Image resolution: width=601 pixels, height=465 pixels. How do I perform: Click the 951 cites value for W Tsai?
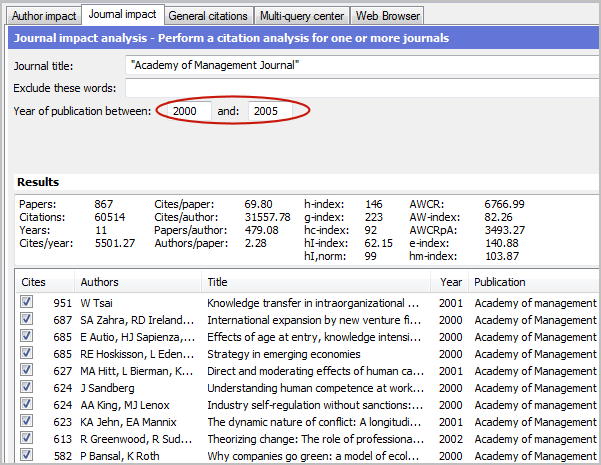[x=62, y=303]
